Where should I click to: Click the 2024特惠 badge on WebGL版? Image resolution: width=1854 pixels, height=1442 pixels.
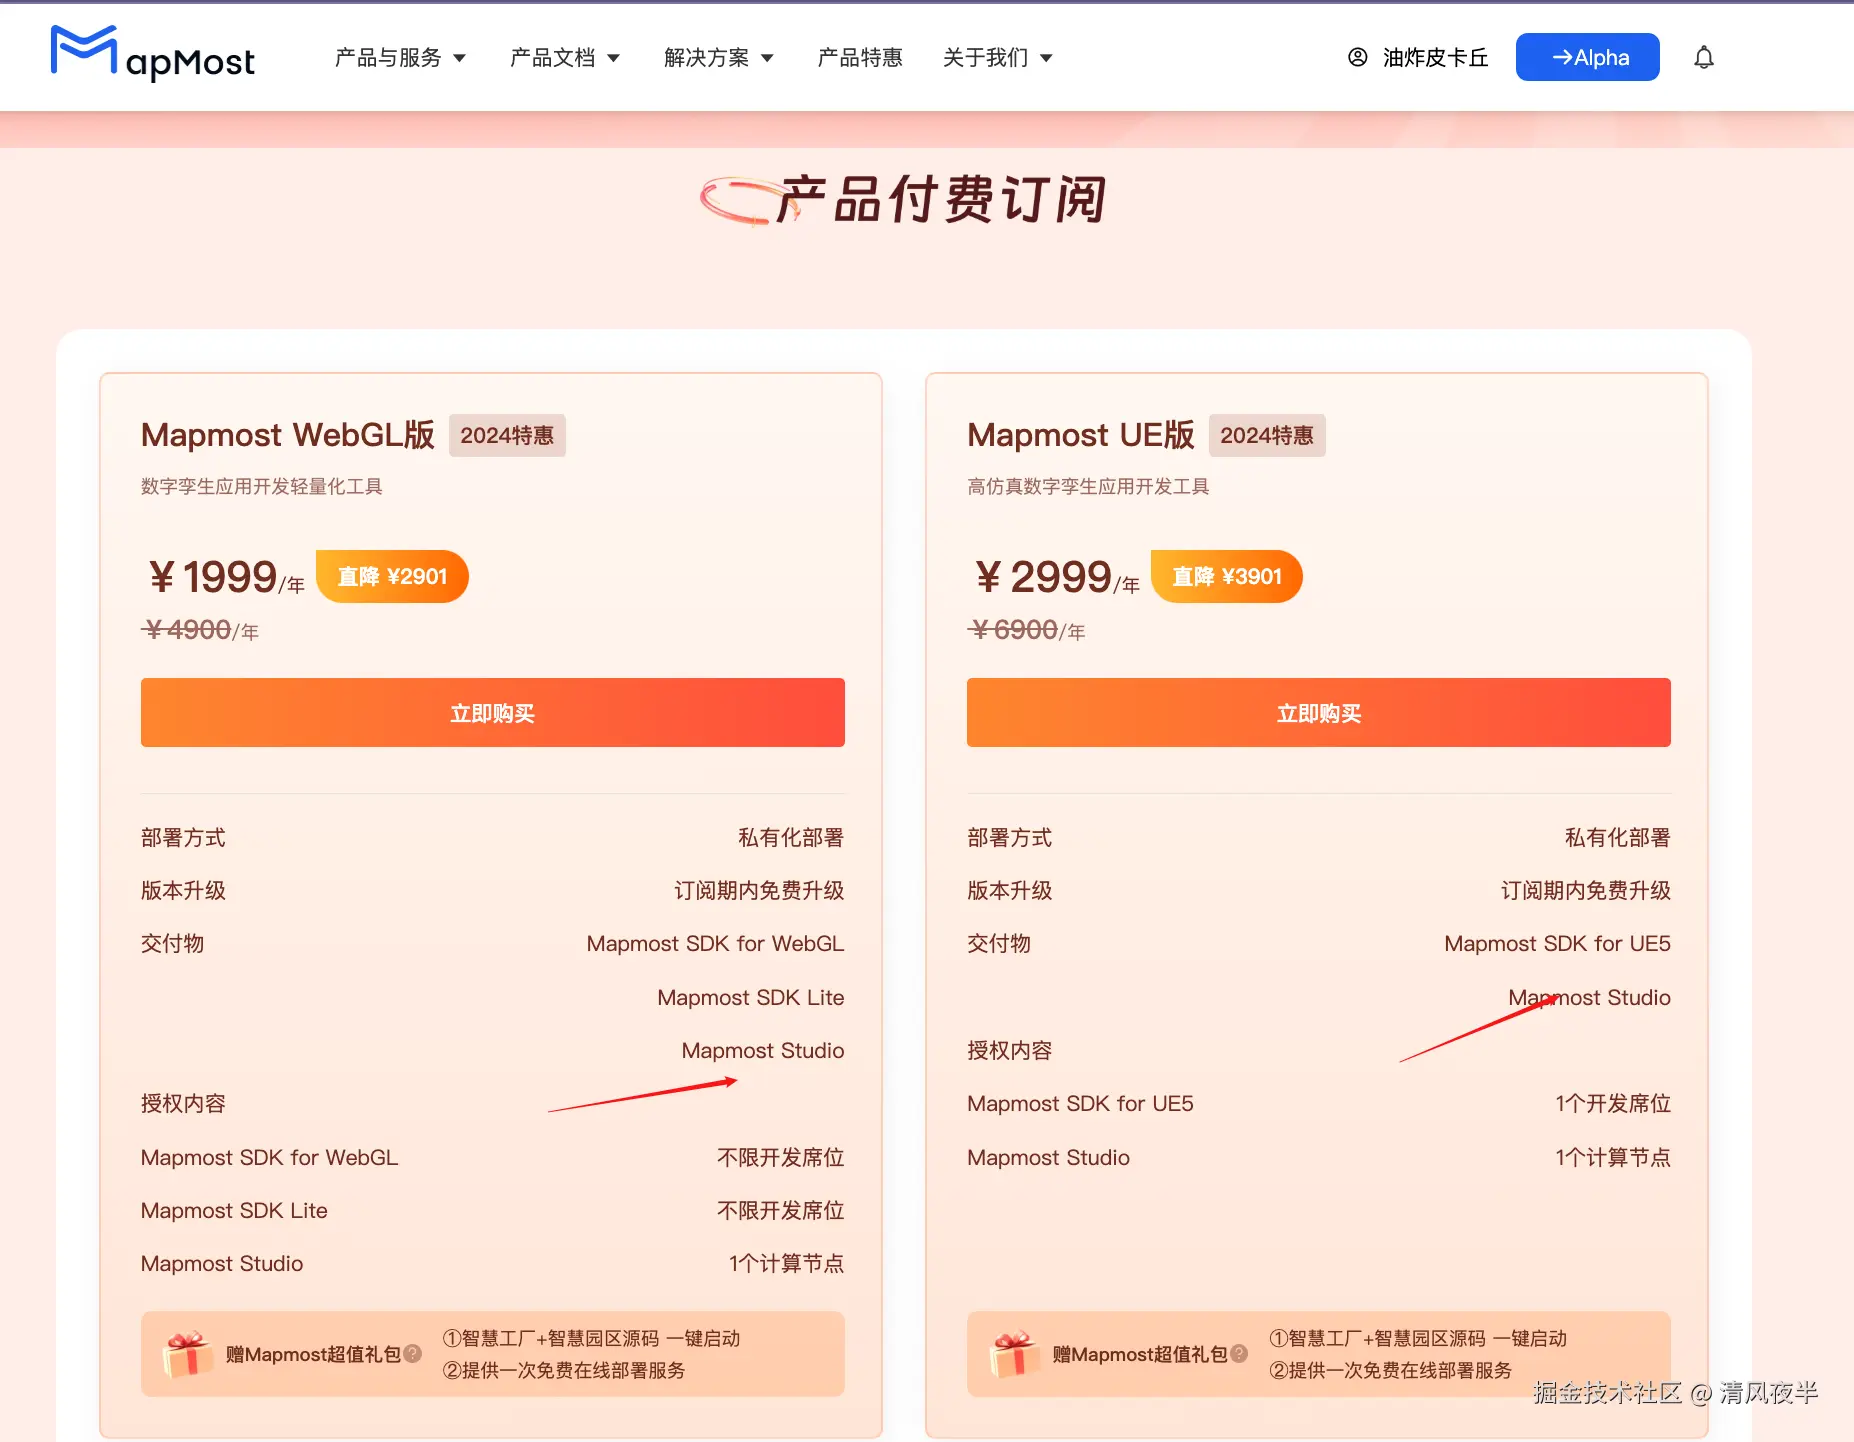[x=507, y=435]
